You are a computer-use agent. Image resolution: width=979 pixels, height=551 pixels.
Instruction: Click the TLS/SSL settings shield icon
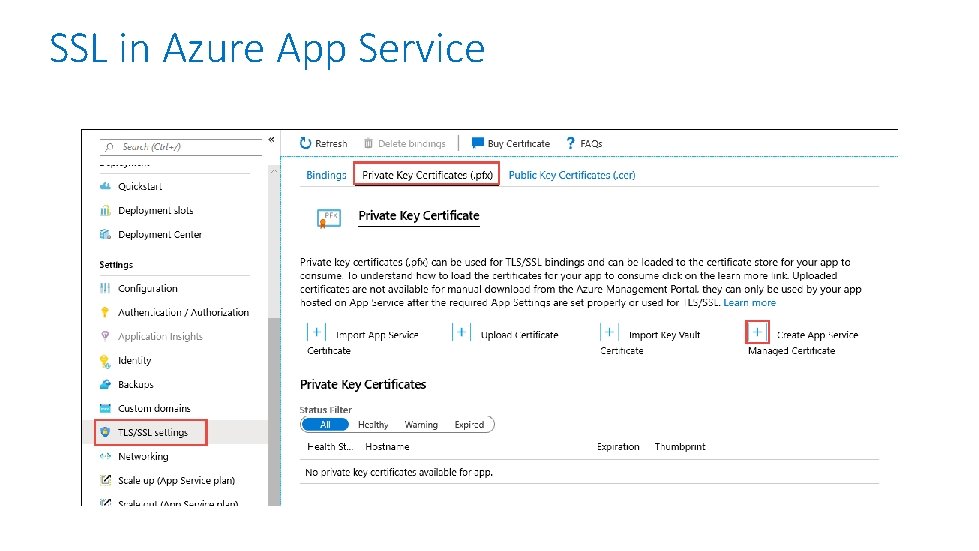[x=106, y=432]
